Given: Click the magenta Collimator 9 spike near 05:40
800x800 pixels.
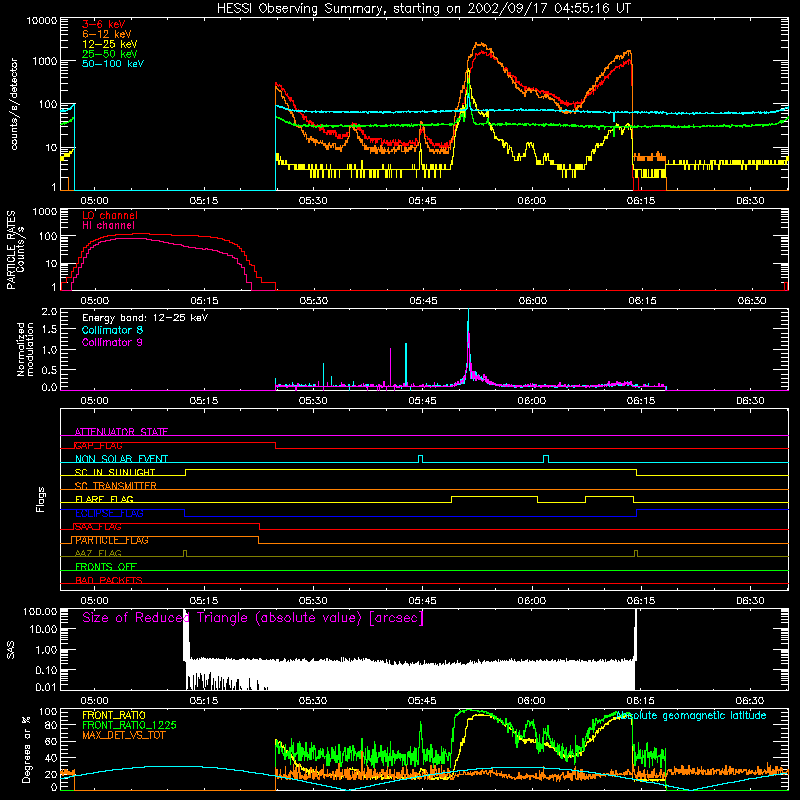Looking at the screenshot, I should [x=390, y=367].
